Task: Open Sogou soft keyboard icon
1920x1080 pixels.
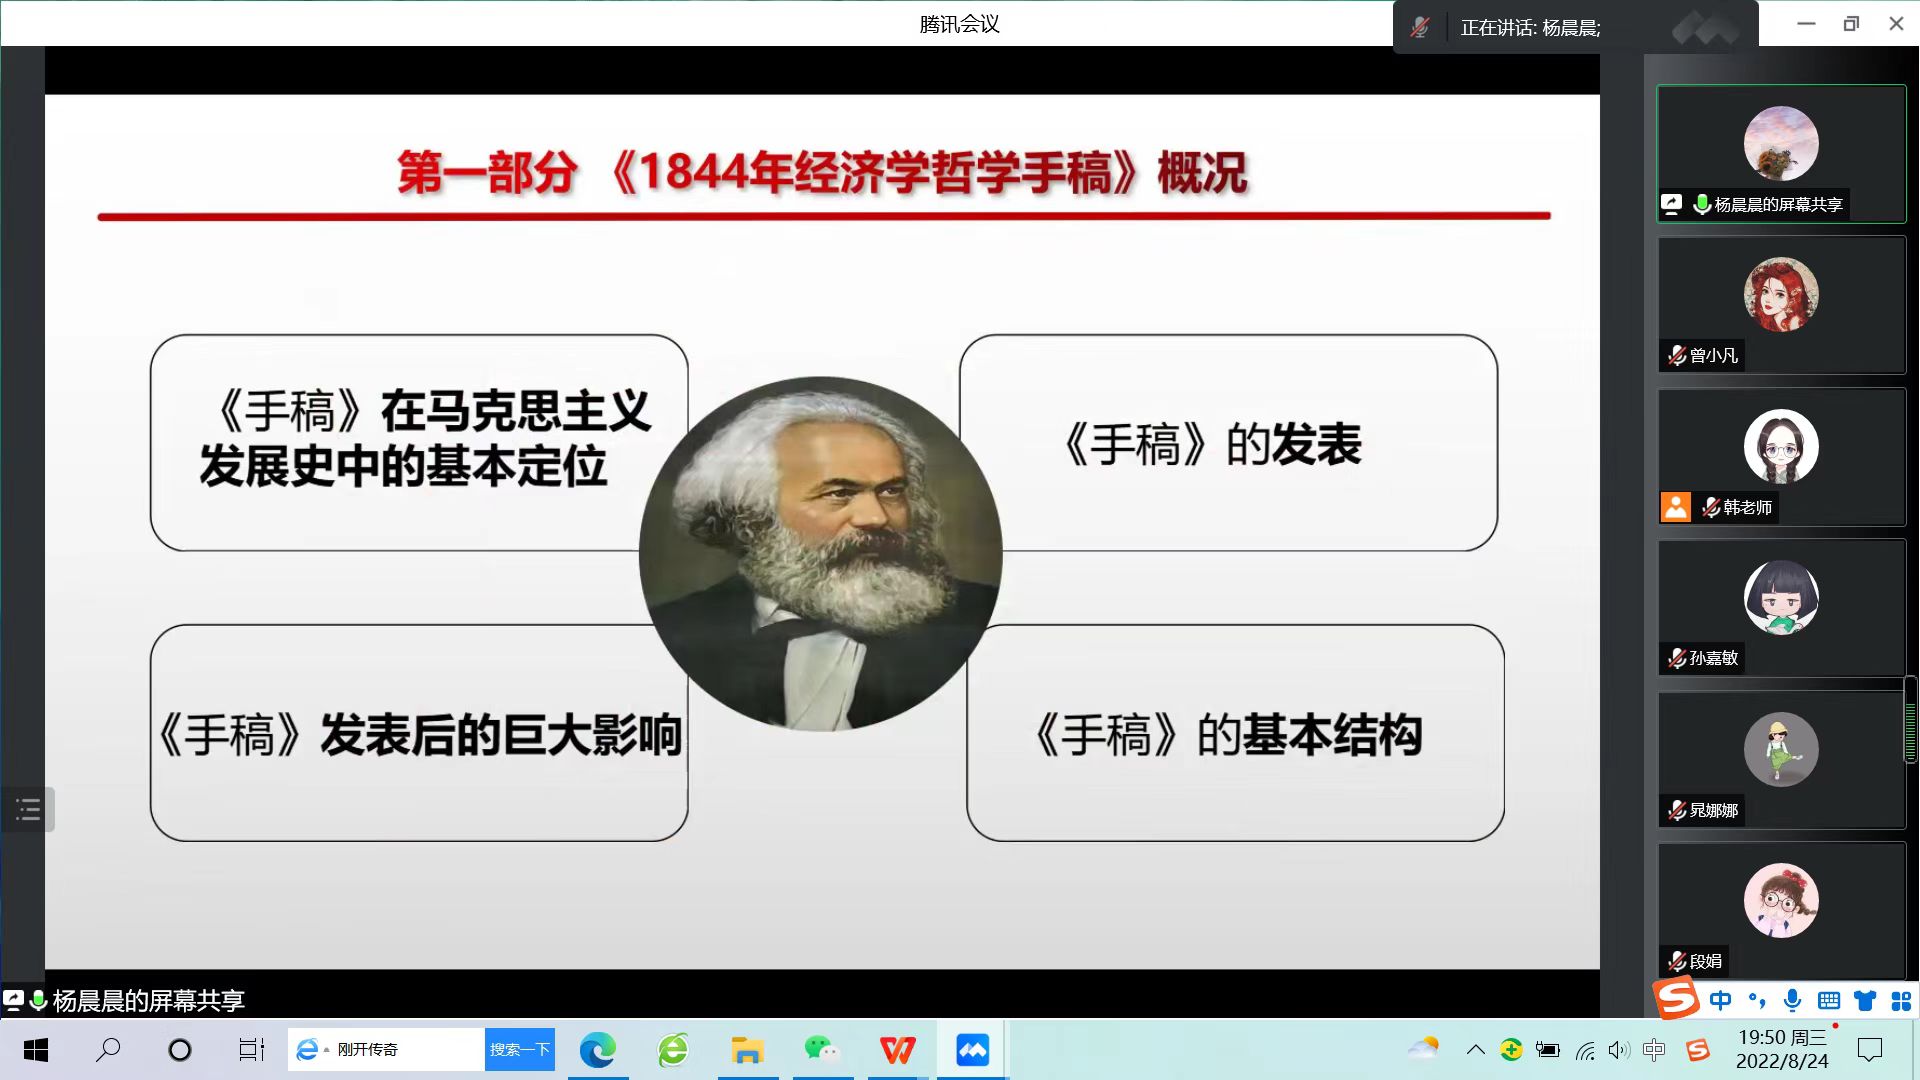Action: (x=1829, y=1000)
